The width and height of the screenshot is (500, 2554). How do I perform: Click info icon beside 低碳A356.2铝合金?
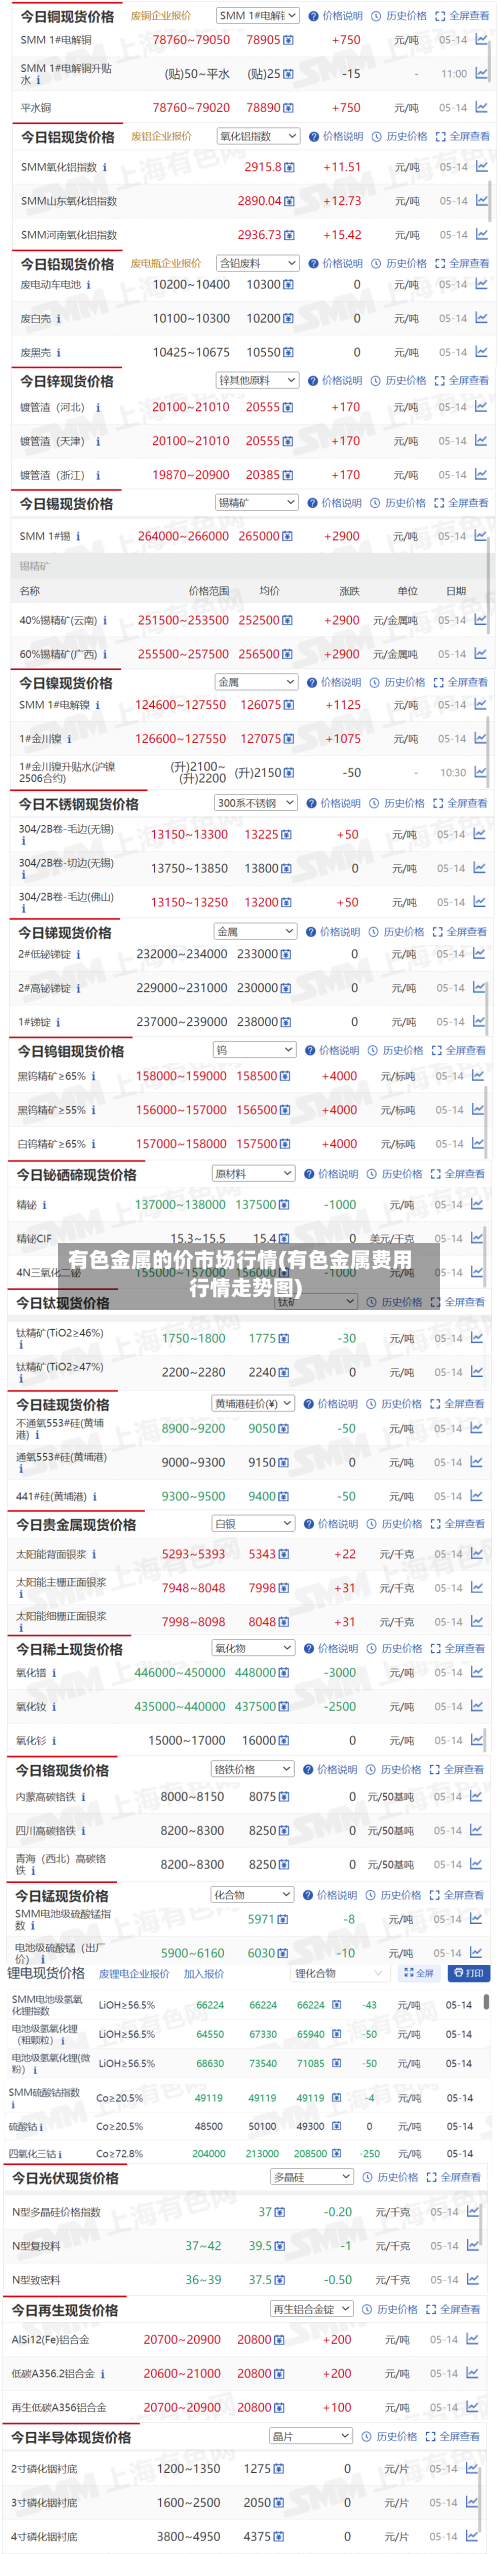[x=103, y=2374]
